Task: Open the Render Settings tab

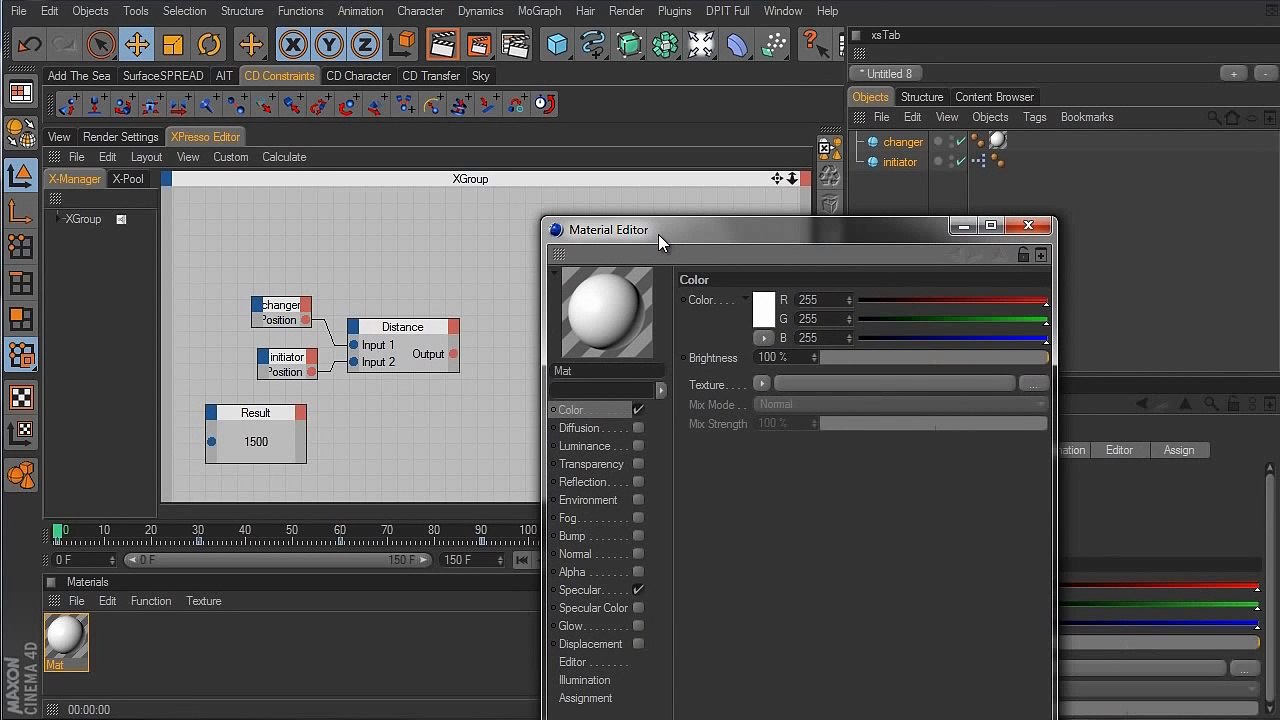Action: 120,137
